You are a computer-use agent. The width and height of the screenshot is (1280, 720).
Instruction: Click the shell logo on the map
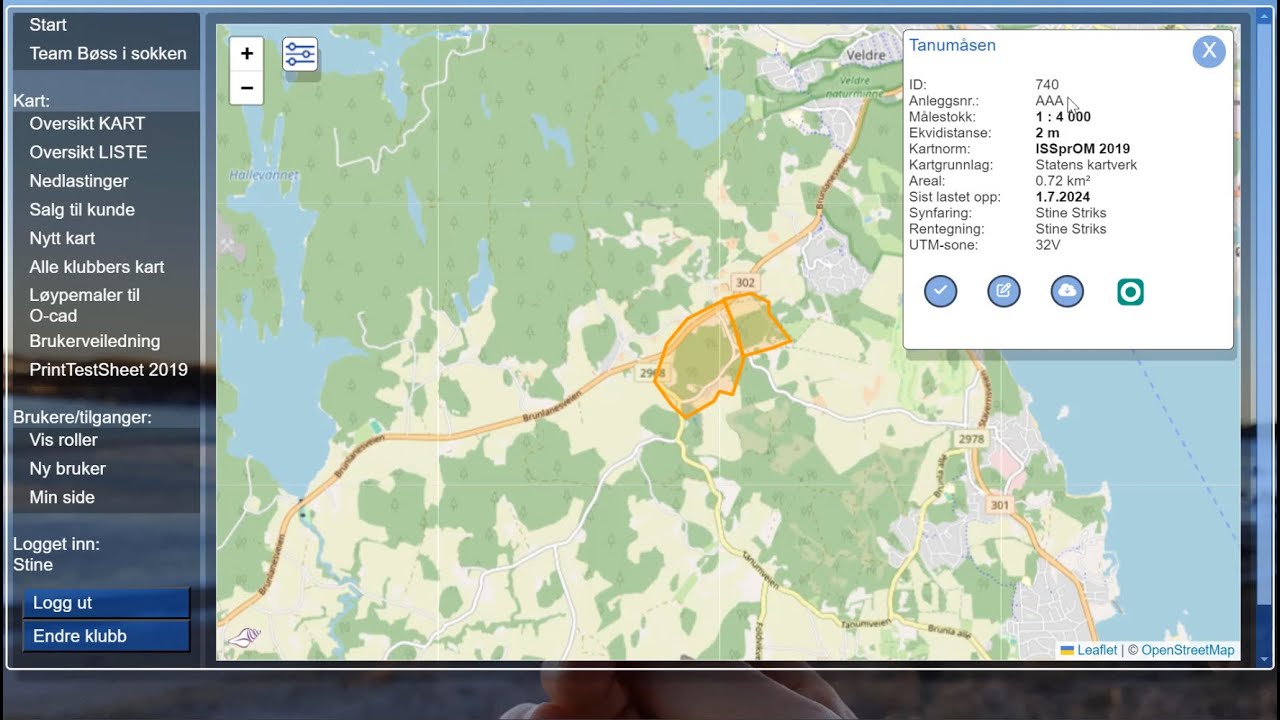point(244,638)
